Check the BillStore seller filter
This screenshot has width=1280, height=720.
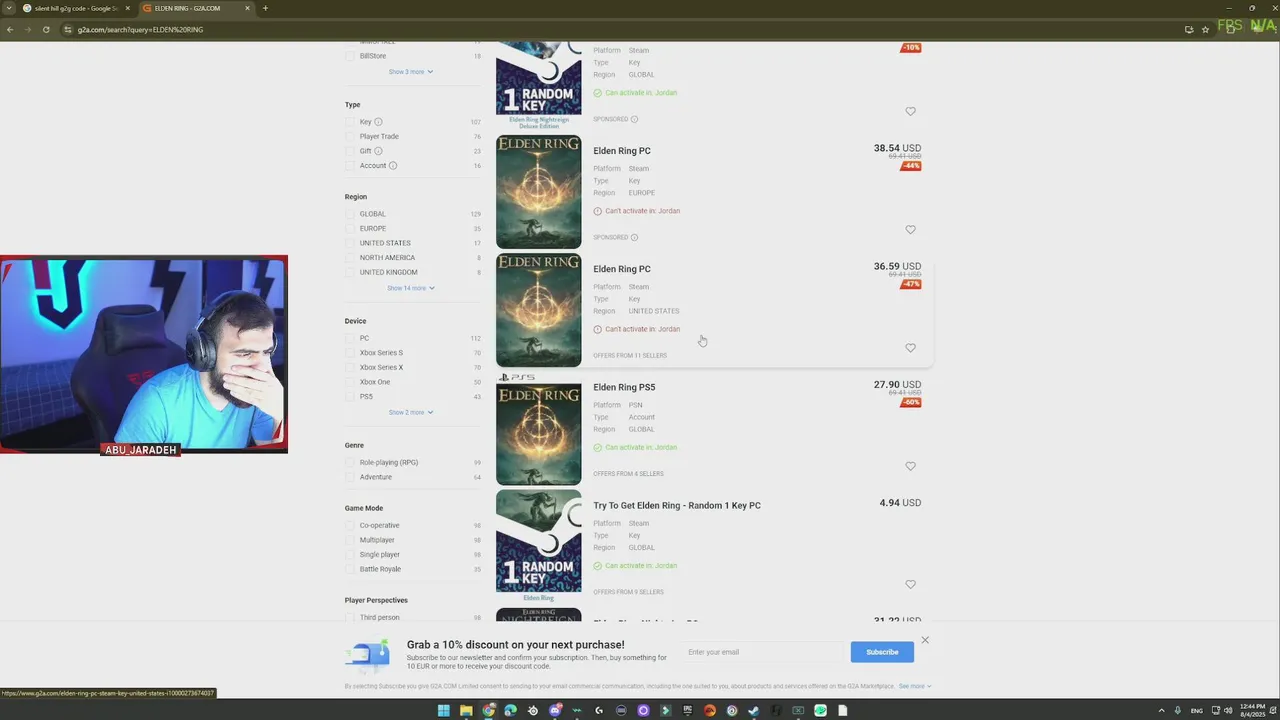coord(350,56)
